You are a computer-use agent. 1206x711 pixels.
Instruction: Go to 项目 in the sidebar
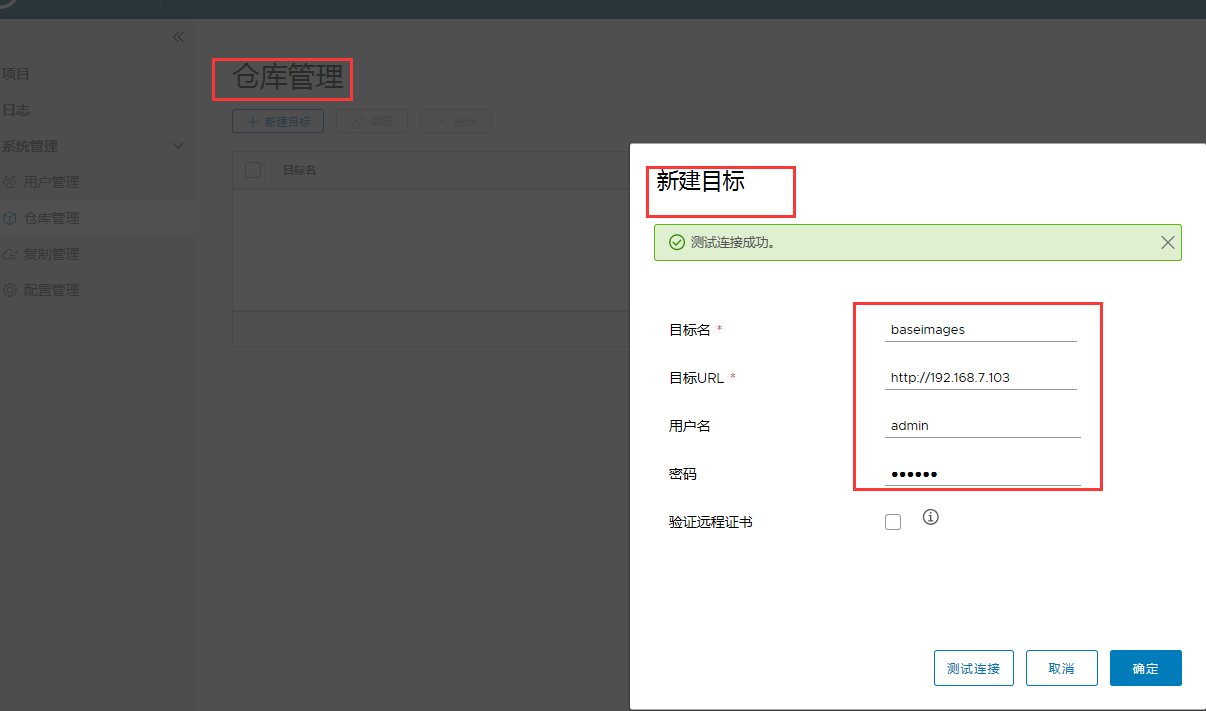coord(16,74)
